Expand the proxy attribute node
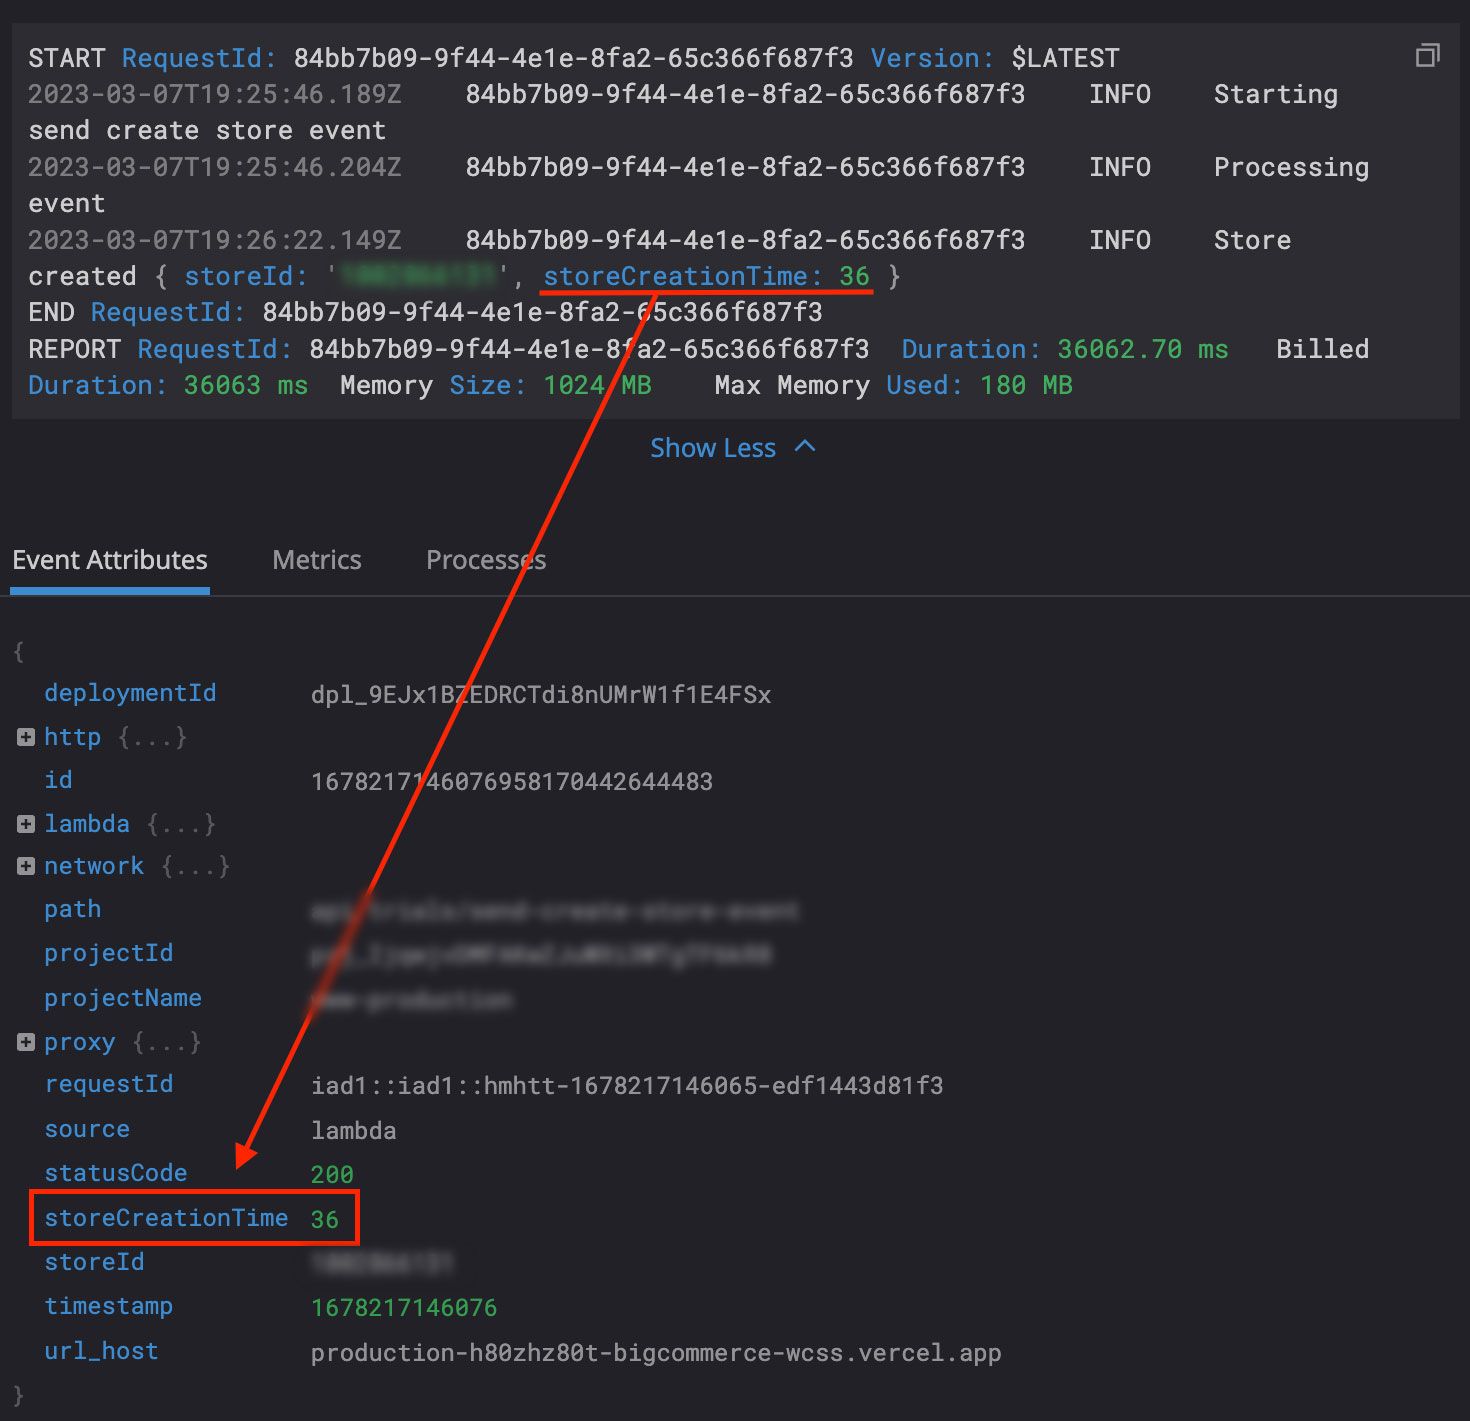Viewport: 1470px width, 1421px height. click(x=26, y=1042)
